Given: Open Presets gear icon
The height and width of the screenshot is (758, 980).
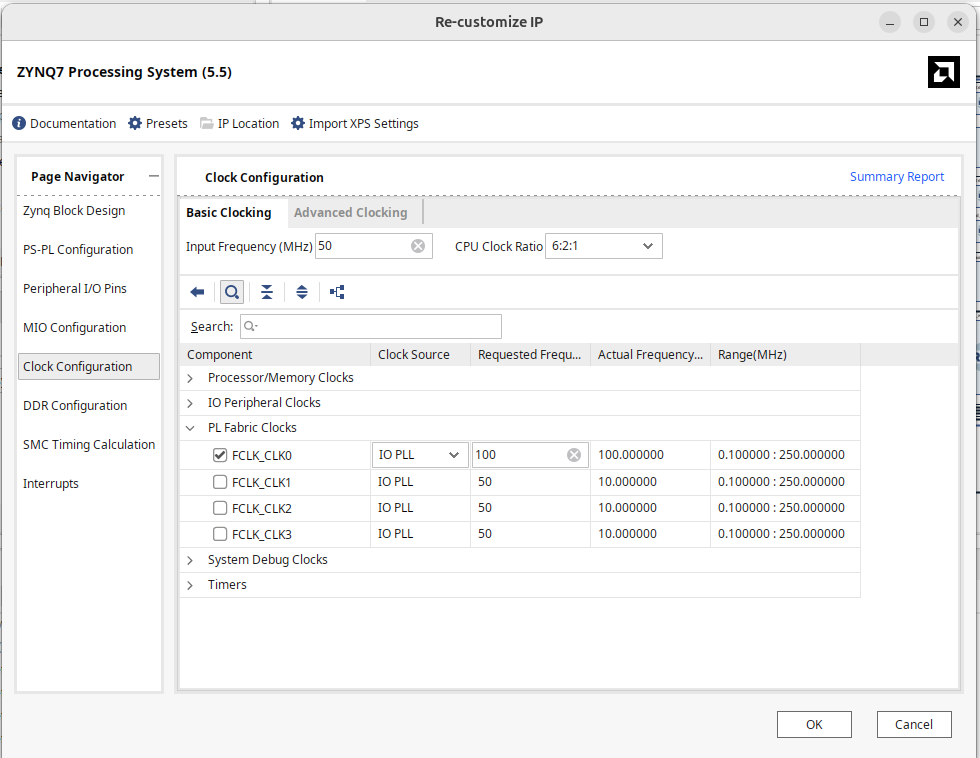Looking at the screenshot, I should (x=135, y=124).
